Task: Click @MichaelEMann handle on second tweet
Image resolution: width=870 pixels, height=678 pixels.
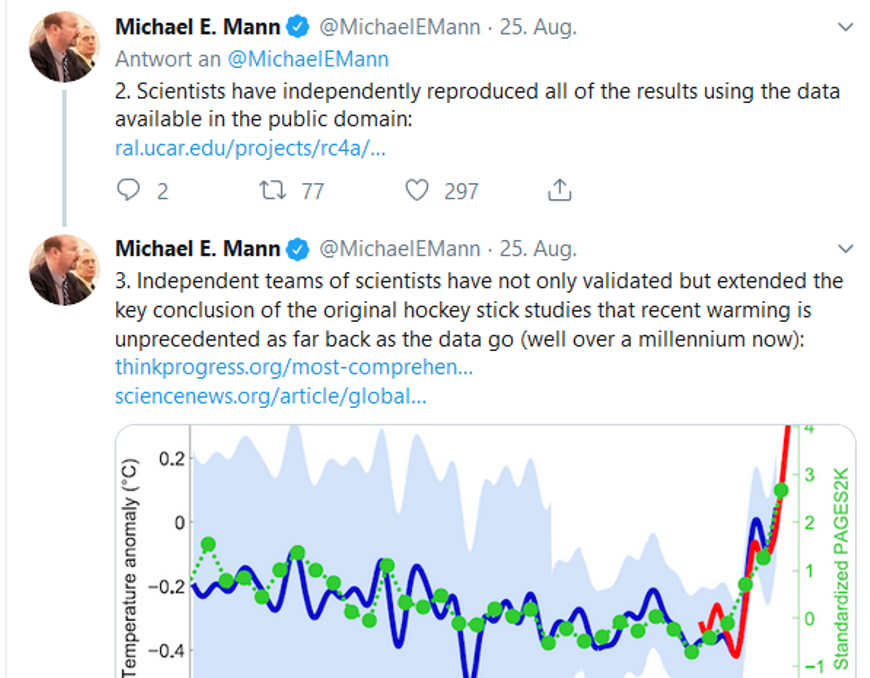Action: (x=399, y=249)
